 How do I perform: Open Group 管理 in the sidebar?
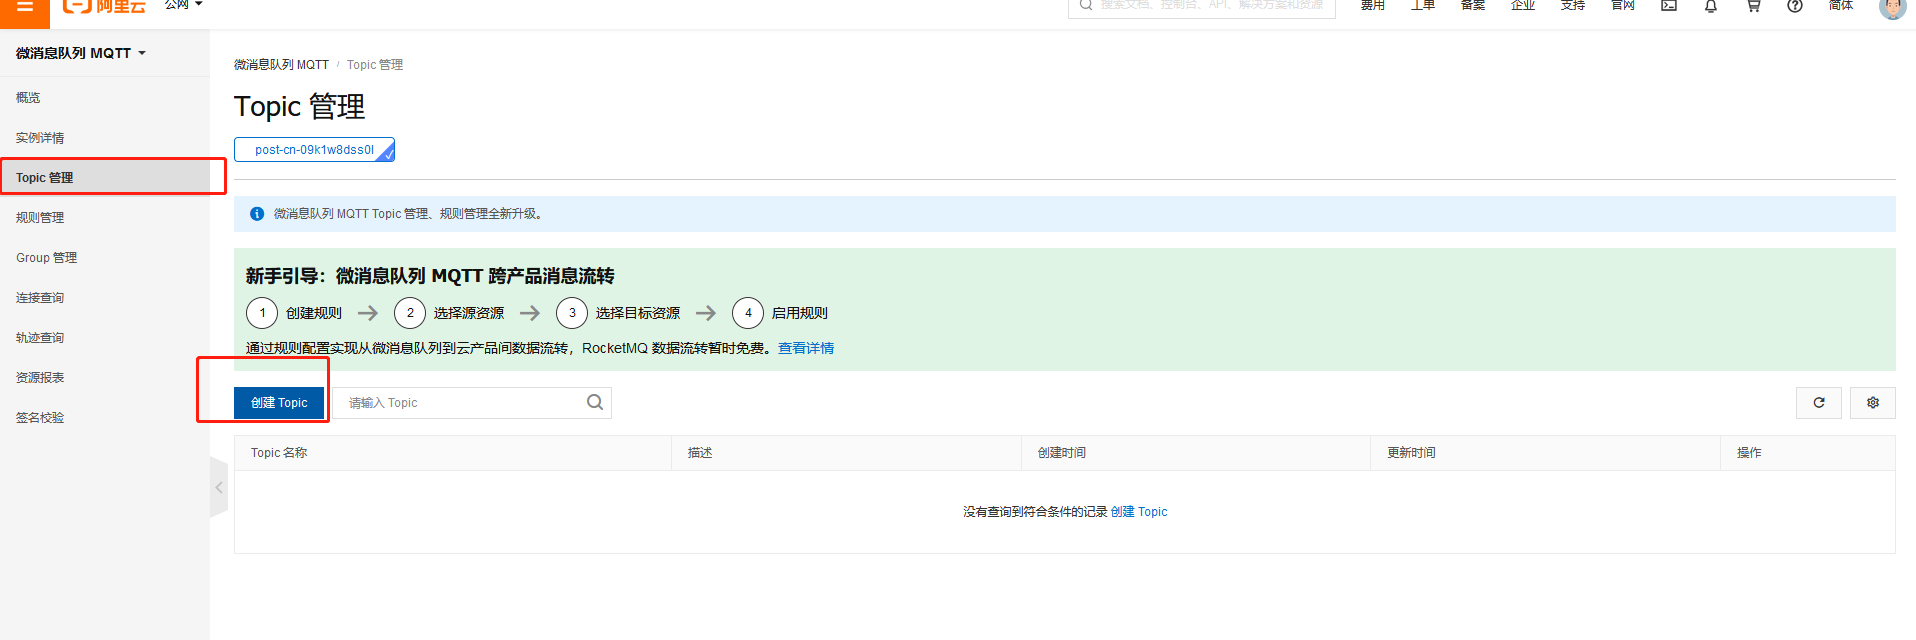click(x=46, y=258)
